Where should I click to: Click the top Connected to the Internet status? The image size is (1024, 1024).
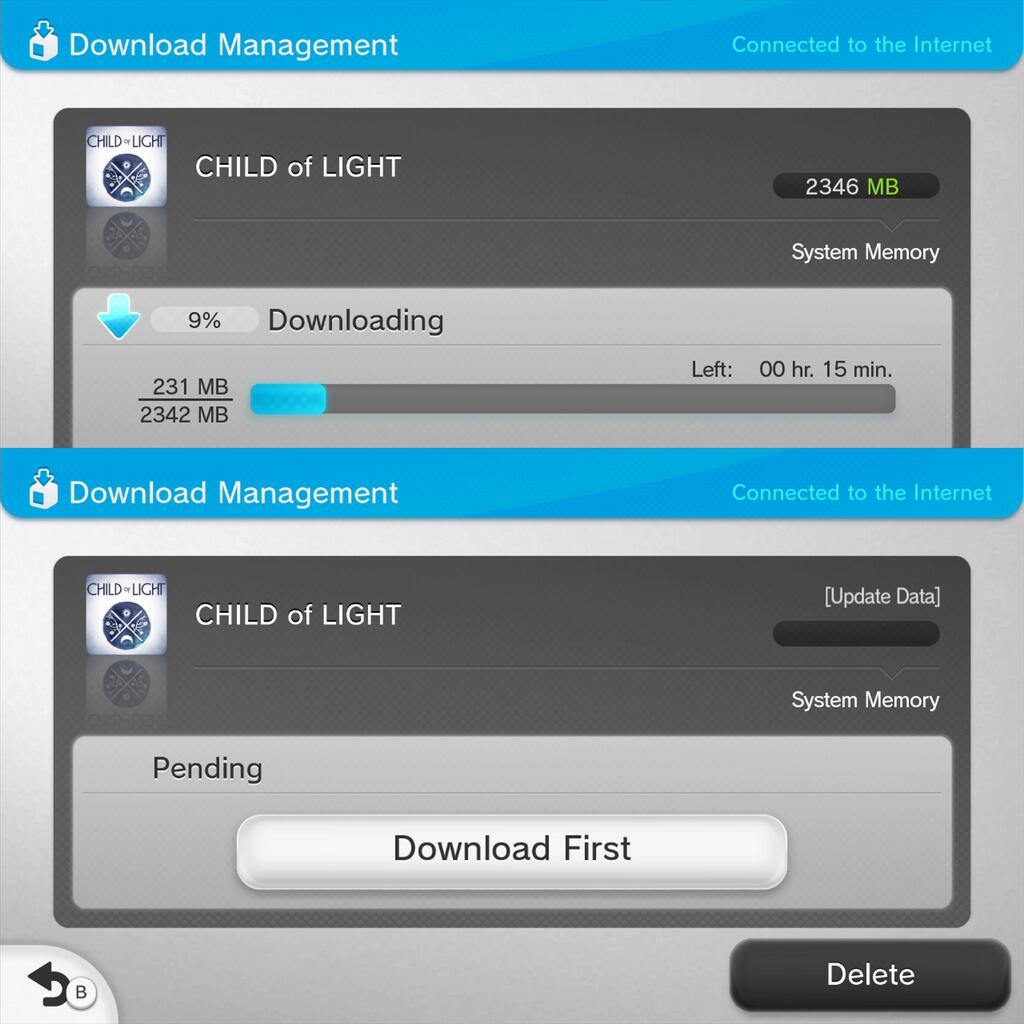tap(861, 44)
